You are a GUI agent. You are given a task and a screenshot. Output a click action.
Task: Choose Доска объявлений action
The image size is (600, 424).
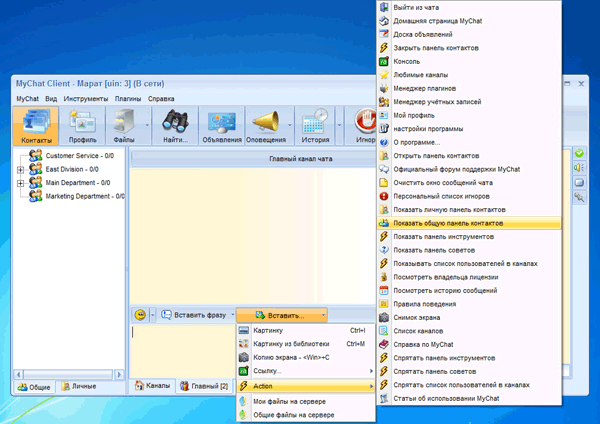[469, 34]
